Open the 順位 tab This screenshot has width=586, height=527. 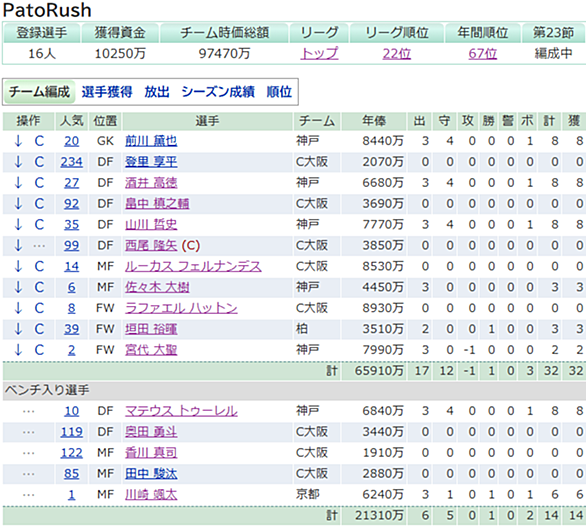(x=279, y=92)
